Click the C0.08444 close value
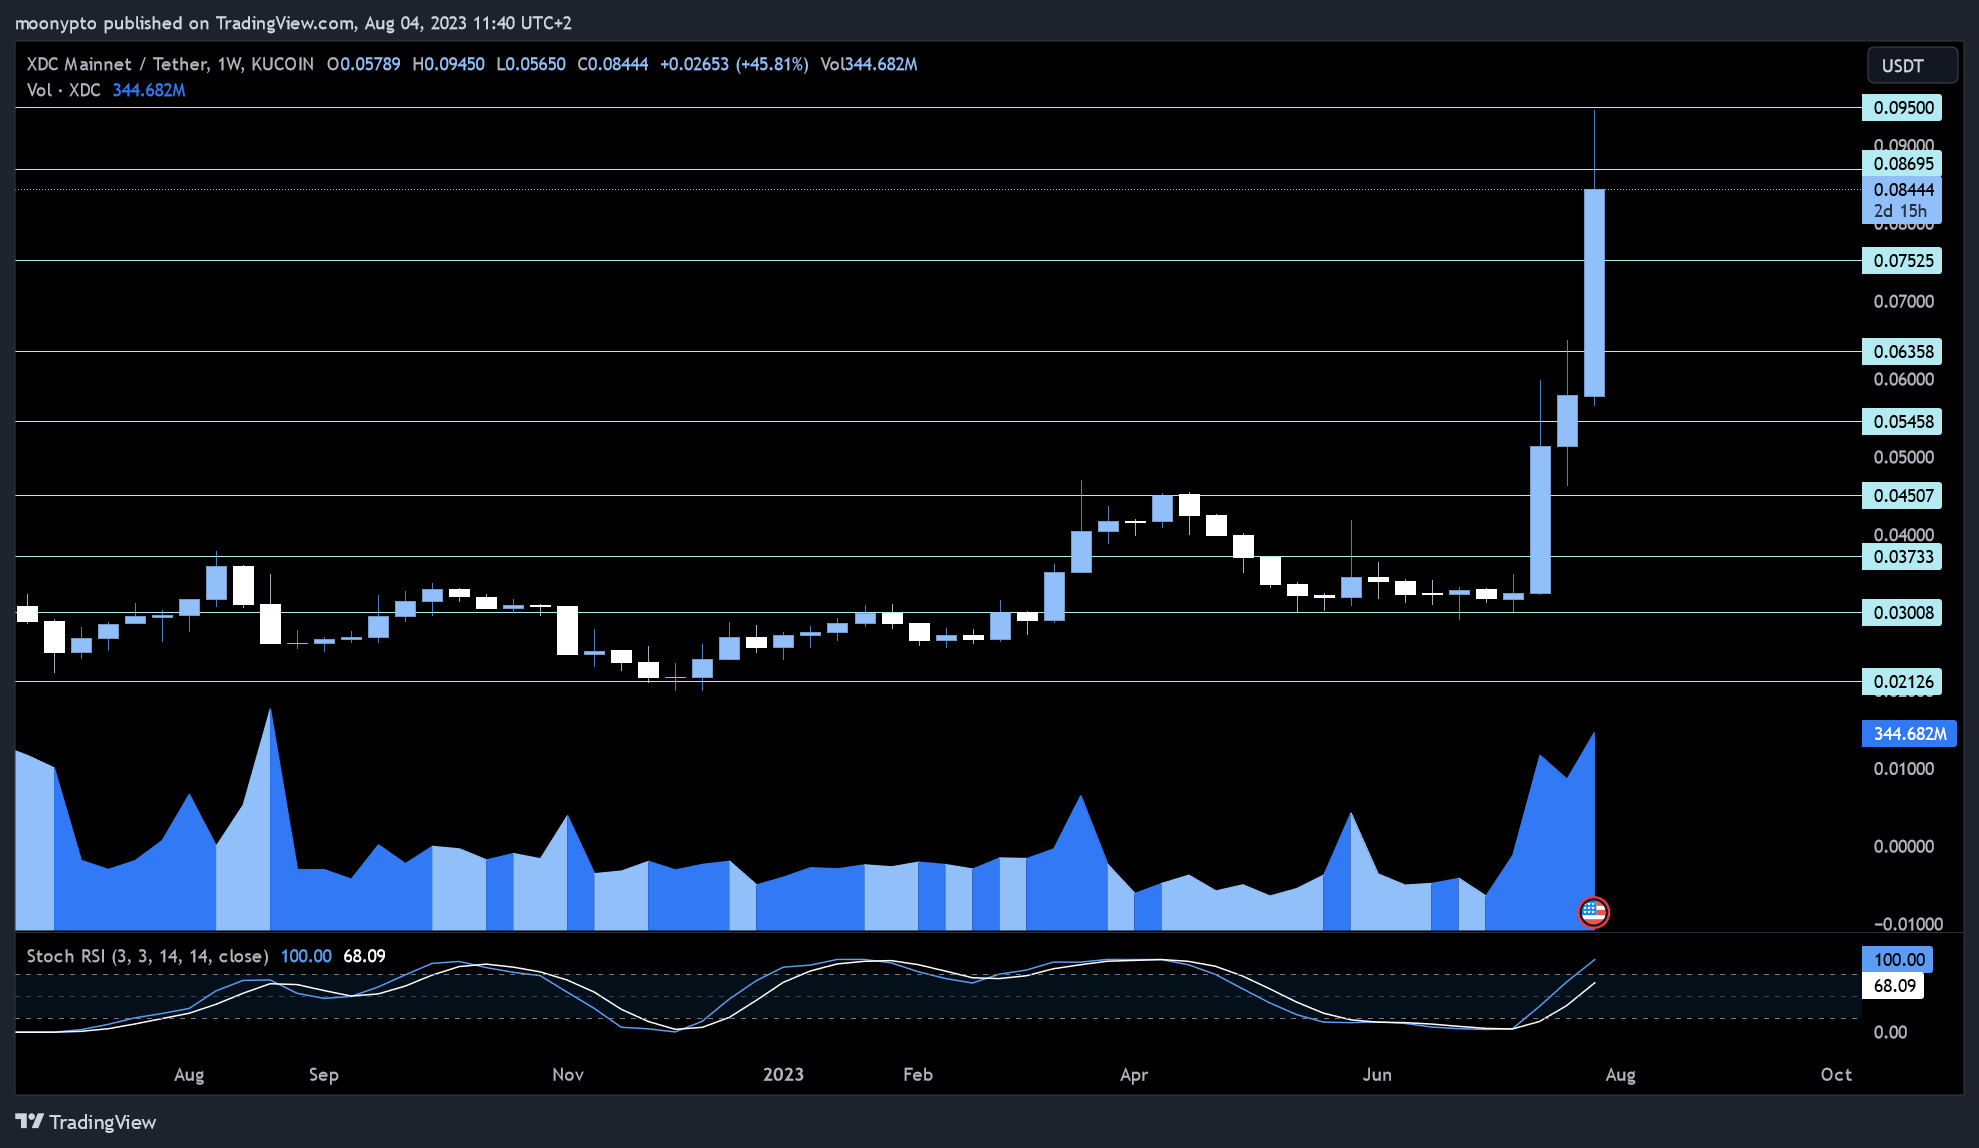1979x1148 pixels. coord(613,64)
